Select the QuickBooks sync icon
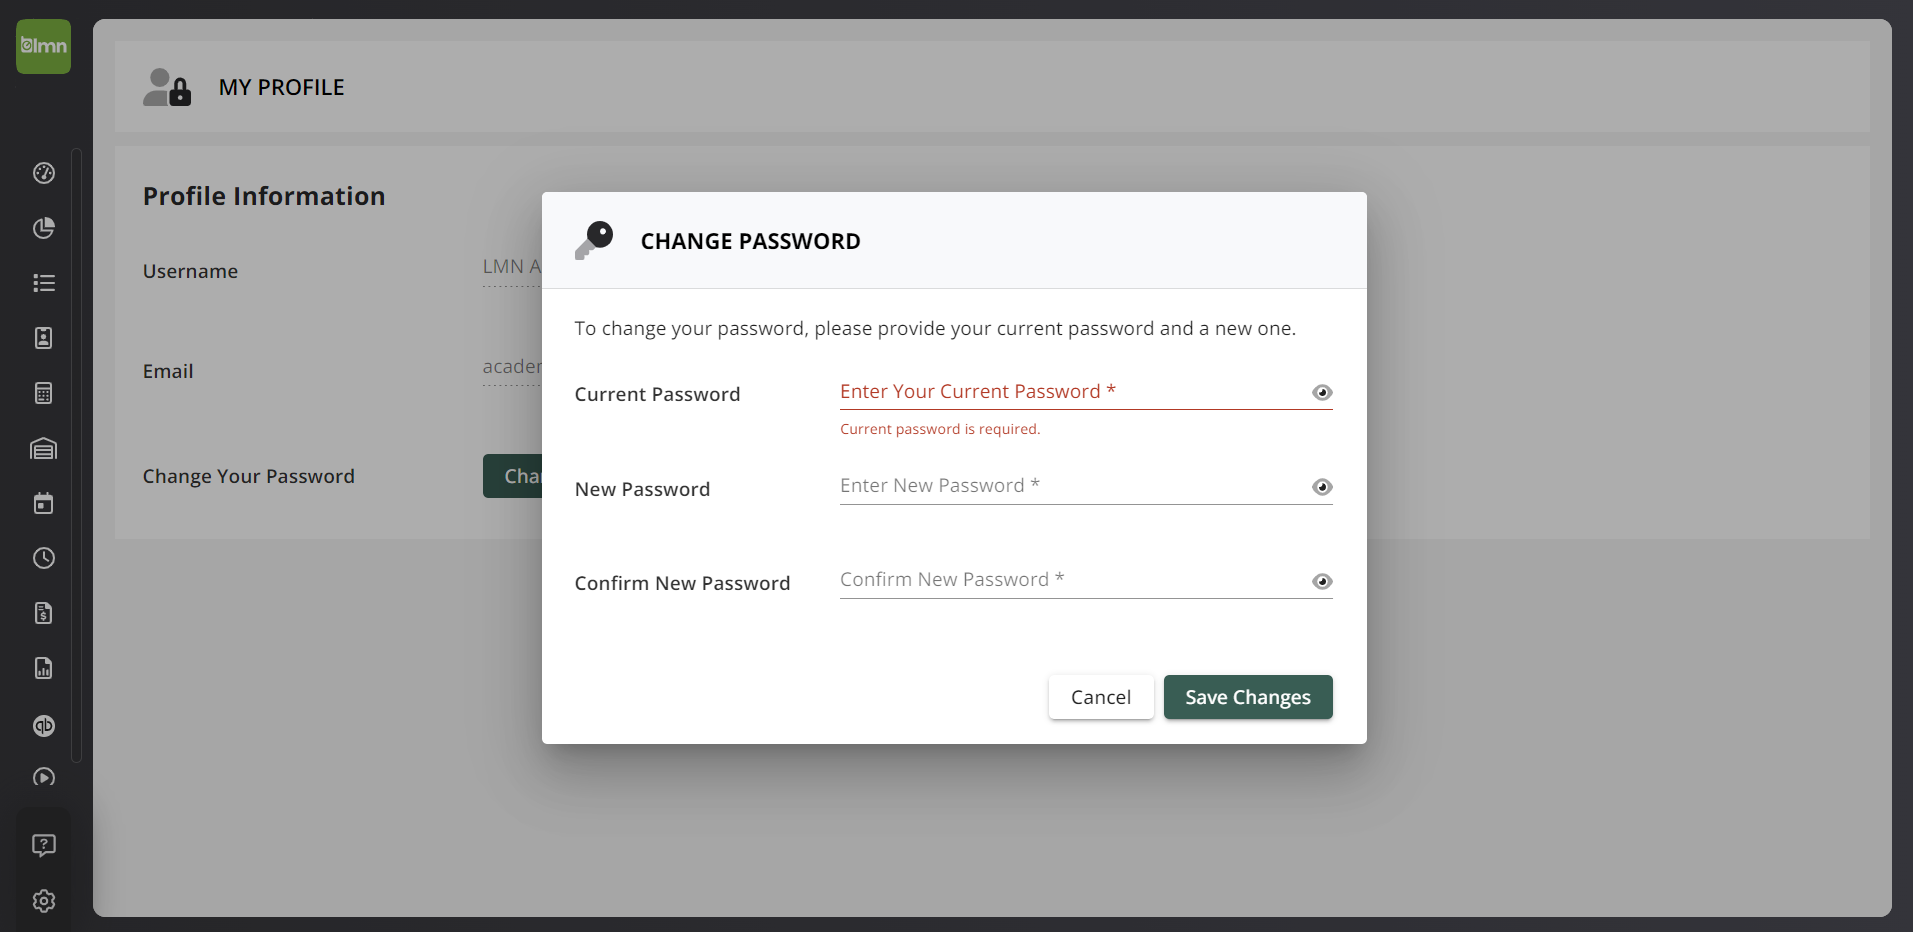Image resolution: width=1913 pixels, height=932 pixels. click(43, 726)
